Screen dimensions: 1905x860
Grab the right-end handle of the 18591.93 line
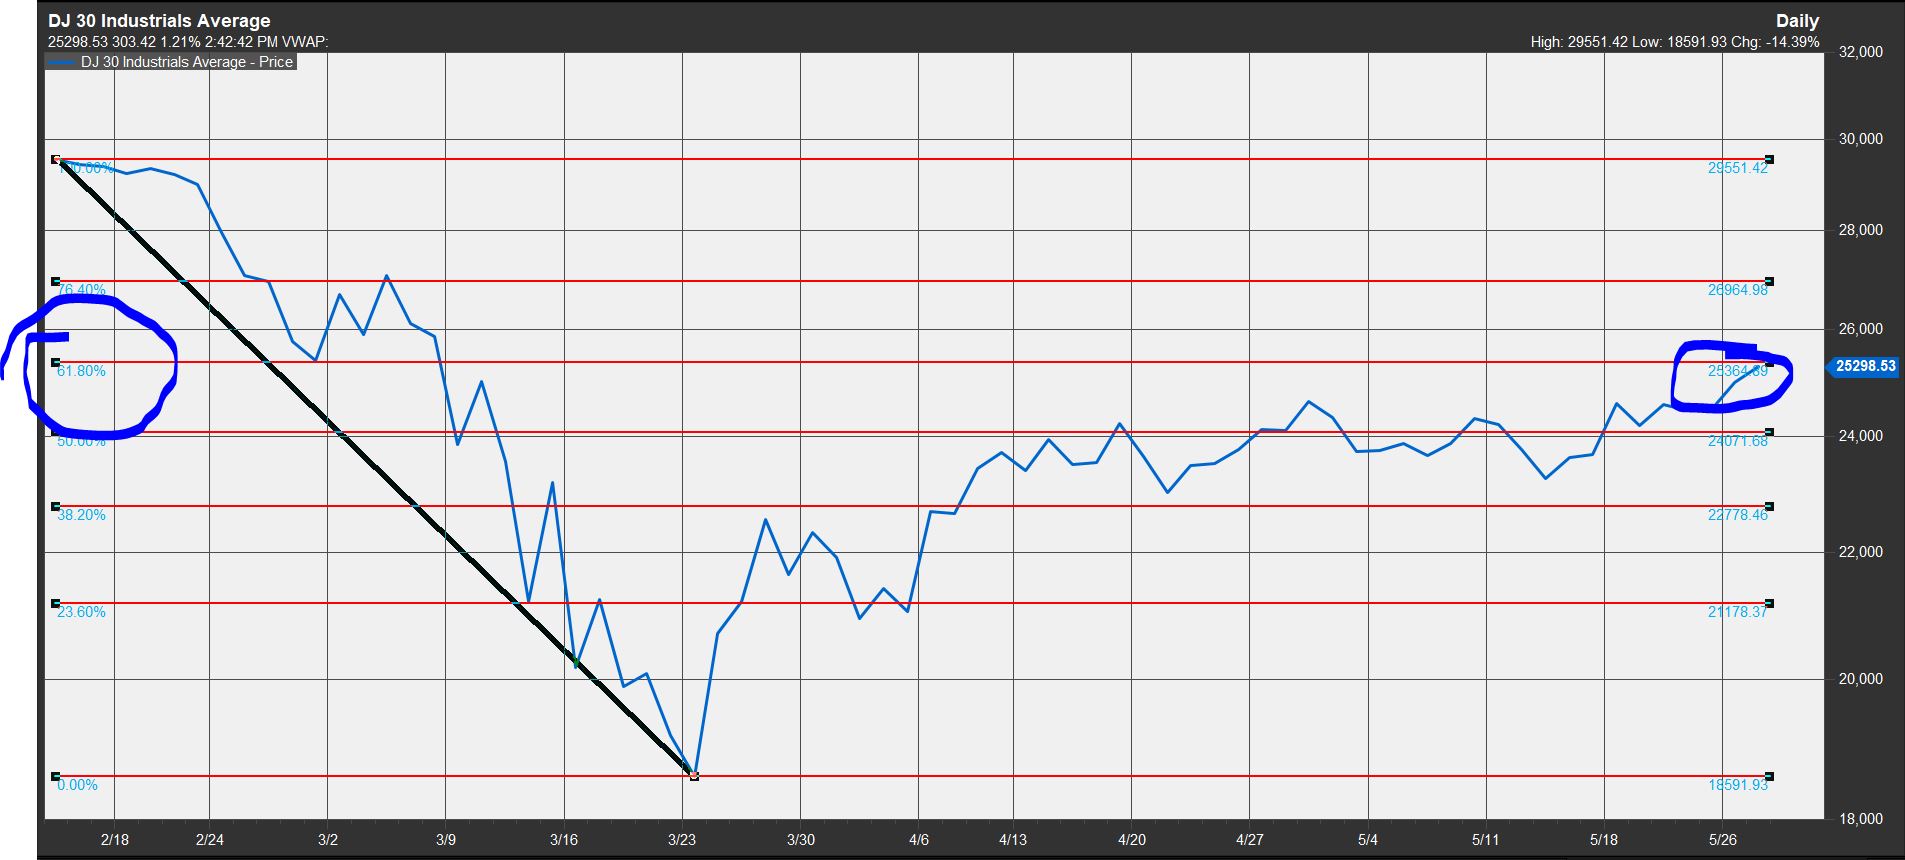click(1770, 776)
